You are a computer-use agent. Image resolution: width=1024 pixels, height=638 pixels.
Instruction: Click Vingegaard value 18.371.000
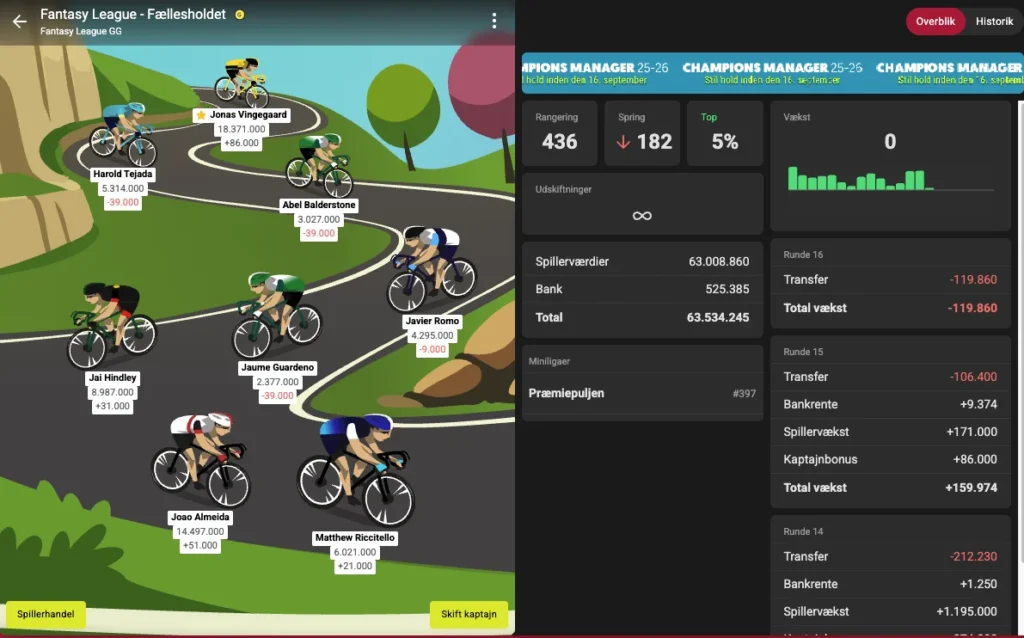pyautogui.click(x=242, y=129)
